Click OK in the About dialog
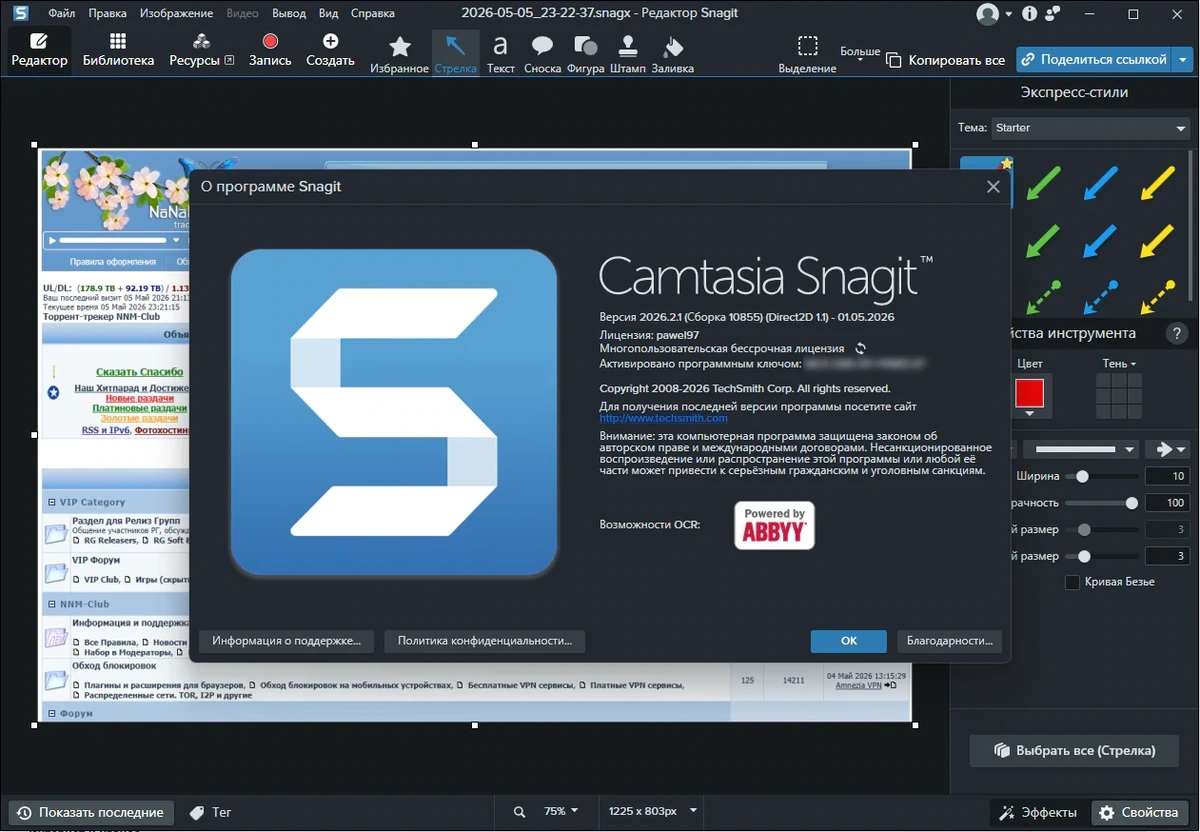Viewport: 1200px width, 832px height. pyautogui.click(x=849, y=641)
